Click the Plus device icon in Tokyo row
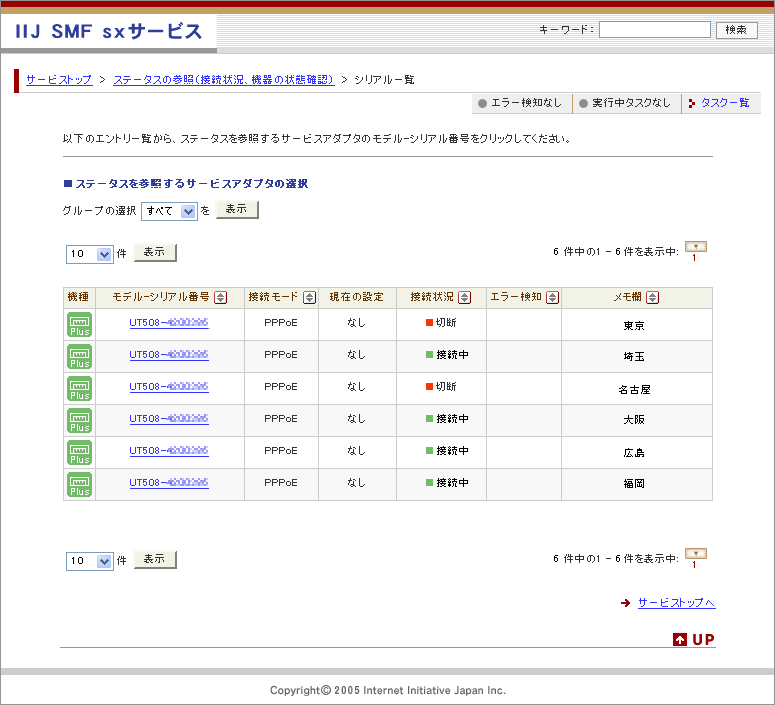The image size is (775, 705). point(80,325)
